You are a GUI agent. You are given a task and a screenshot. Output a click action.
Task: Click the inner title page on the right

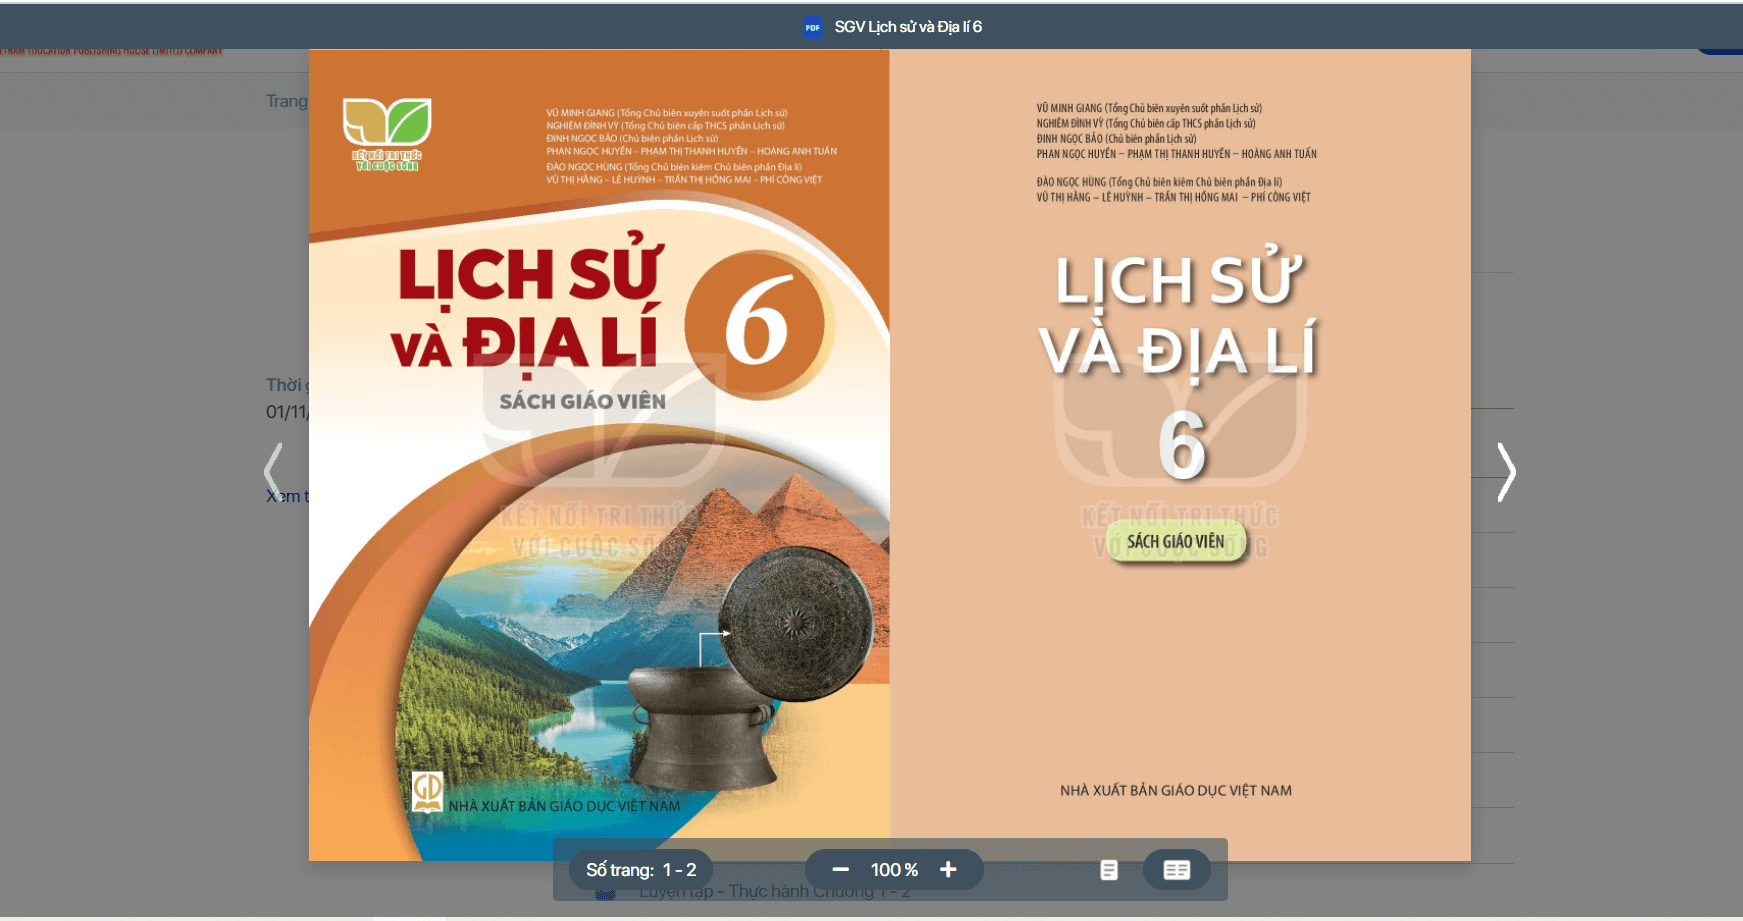pyautogui.click(x=1180, y=455)
